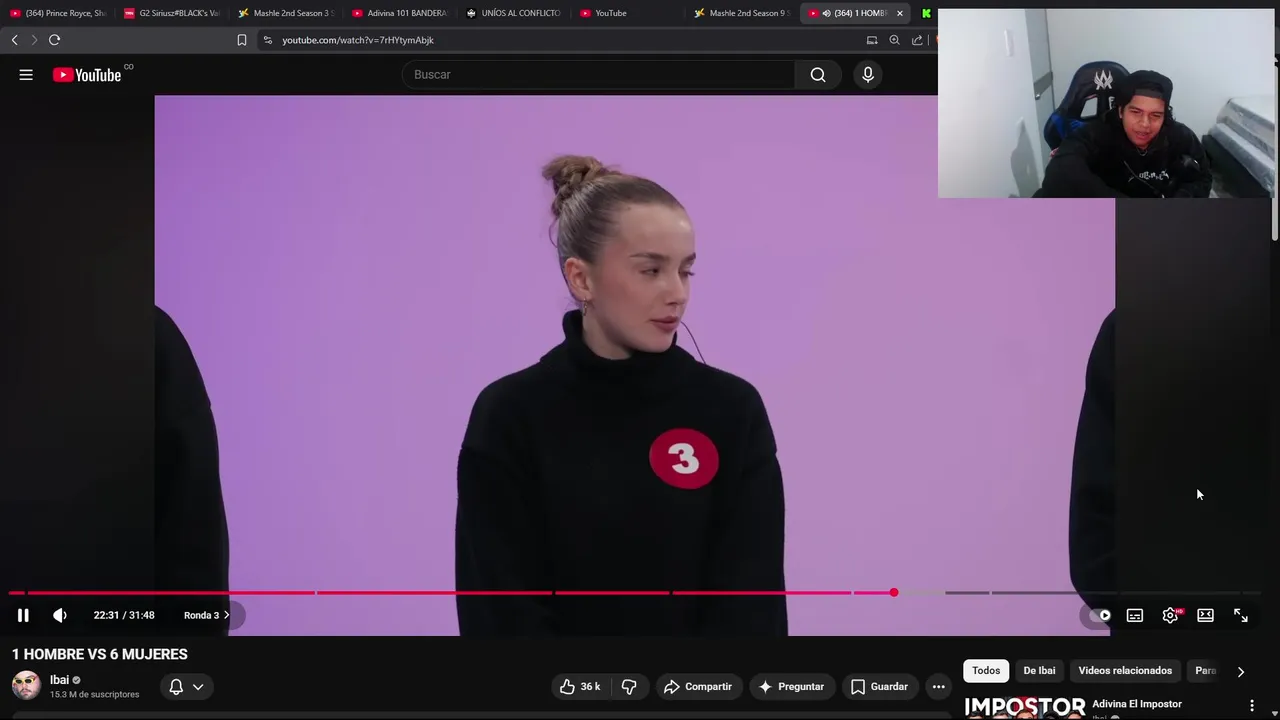
Task: Switch to the Adivina 101 BANDERAS tab
Action: pos(400,13)
